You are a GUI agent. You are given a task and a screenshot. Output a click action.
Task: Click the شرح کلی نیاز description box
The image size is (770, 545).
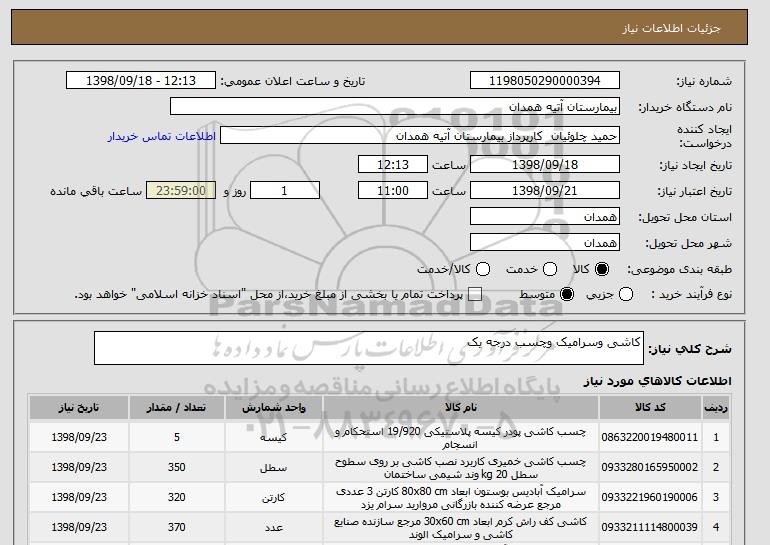tap(369, 348)
